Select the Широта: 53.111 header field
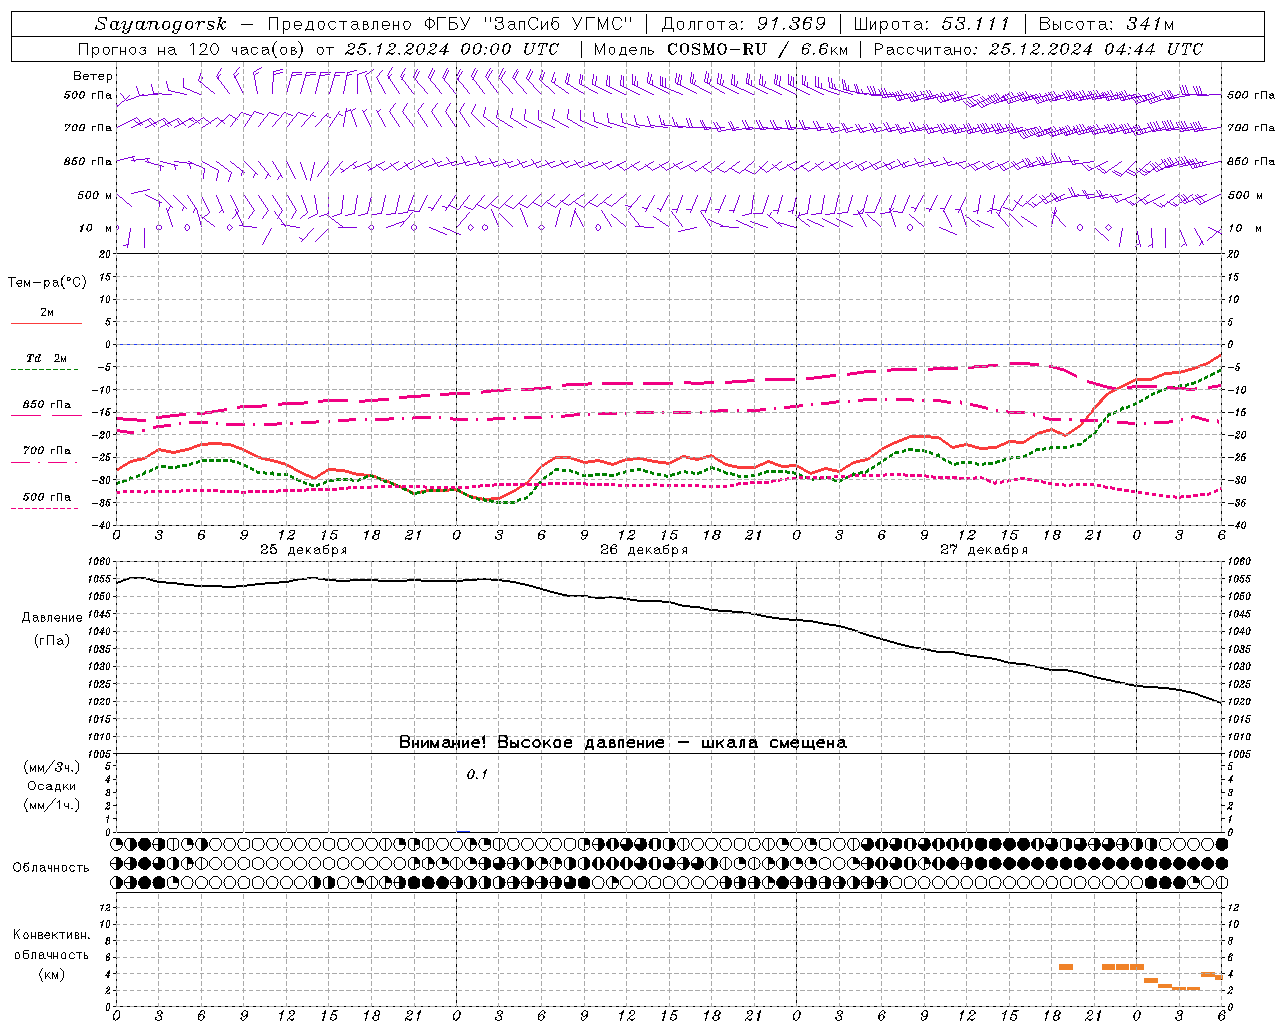The width and height of the screenshot is (1280, 1024). (931, 24)
